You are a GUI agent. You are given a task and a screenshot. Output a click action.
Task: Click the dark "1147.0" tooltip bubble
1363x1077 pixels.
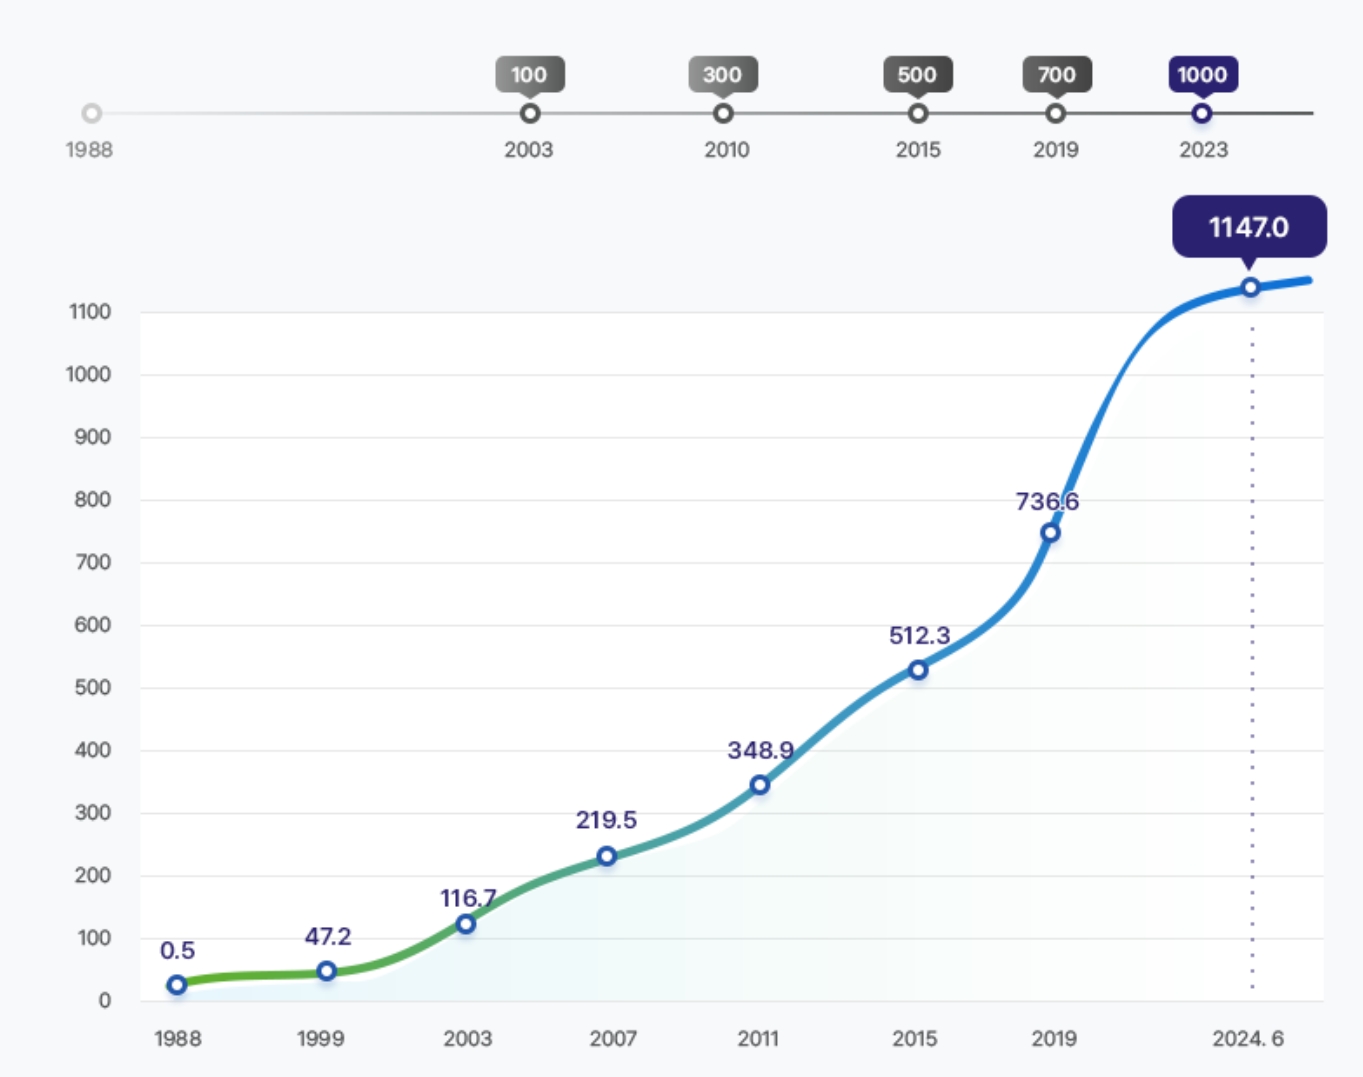pyautogui.click(x=1249, y=227)
